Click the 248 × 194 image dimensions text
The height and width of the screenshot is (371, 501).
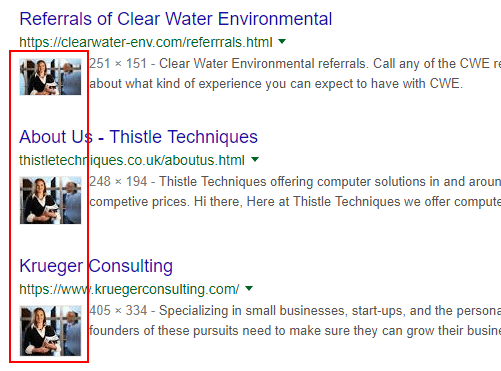118,182
